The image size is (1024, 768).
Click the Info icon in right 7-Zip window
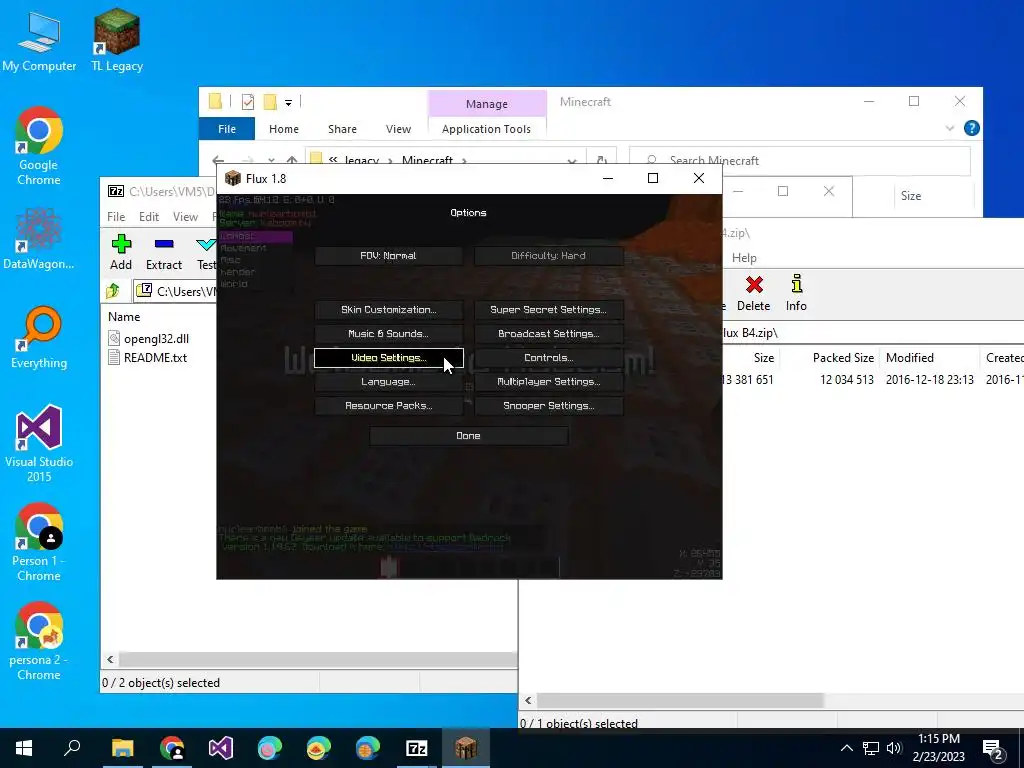point(796,293)
